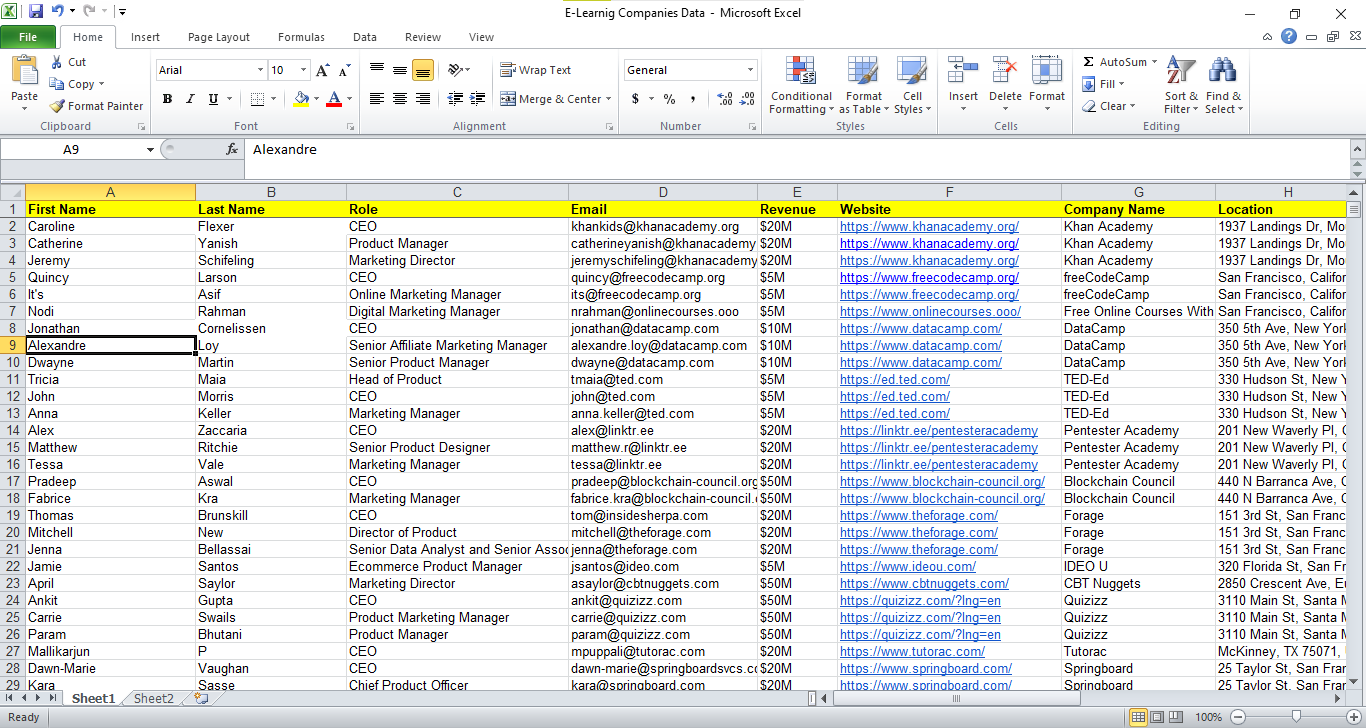Image resolution: width=1366 pixels, height=728 pixels.
Task: Click the yellow Fill Color swatch button
Action: tap(301, 99)
